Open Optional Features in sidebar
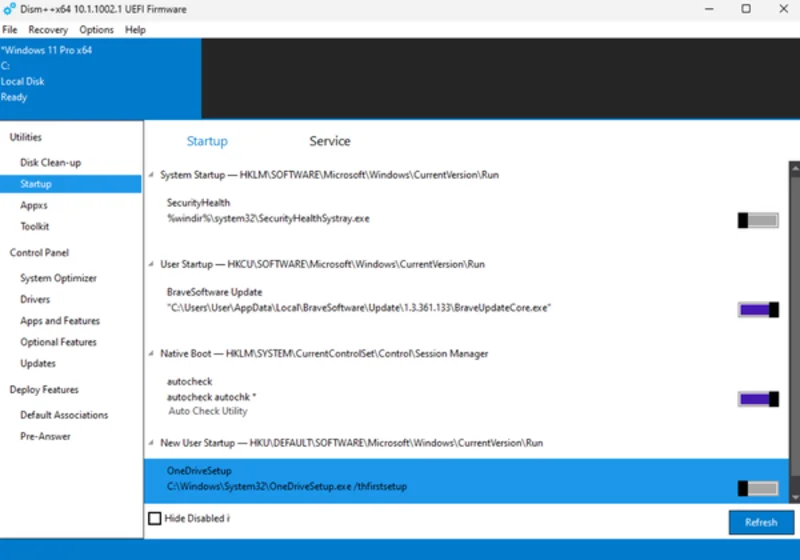The height and width of the screenshot is (560, 800). click(x=58, y=342)
